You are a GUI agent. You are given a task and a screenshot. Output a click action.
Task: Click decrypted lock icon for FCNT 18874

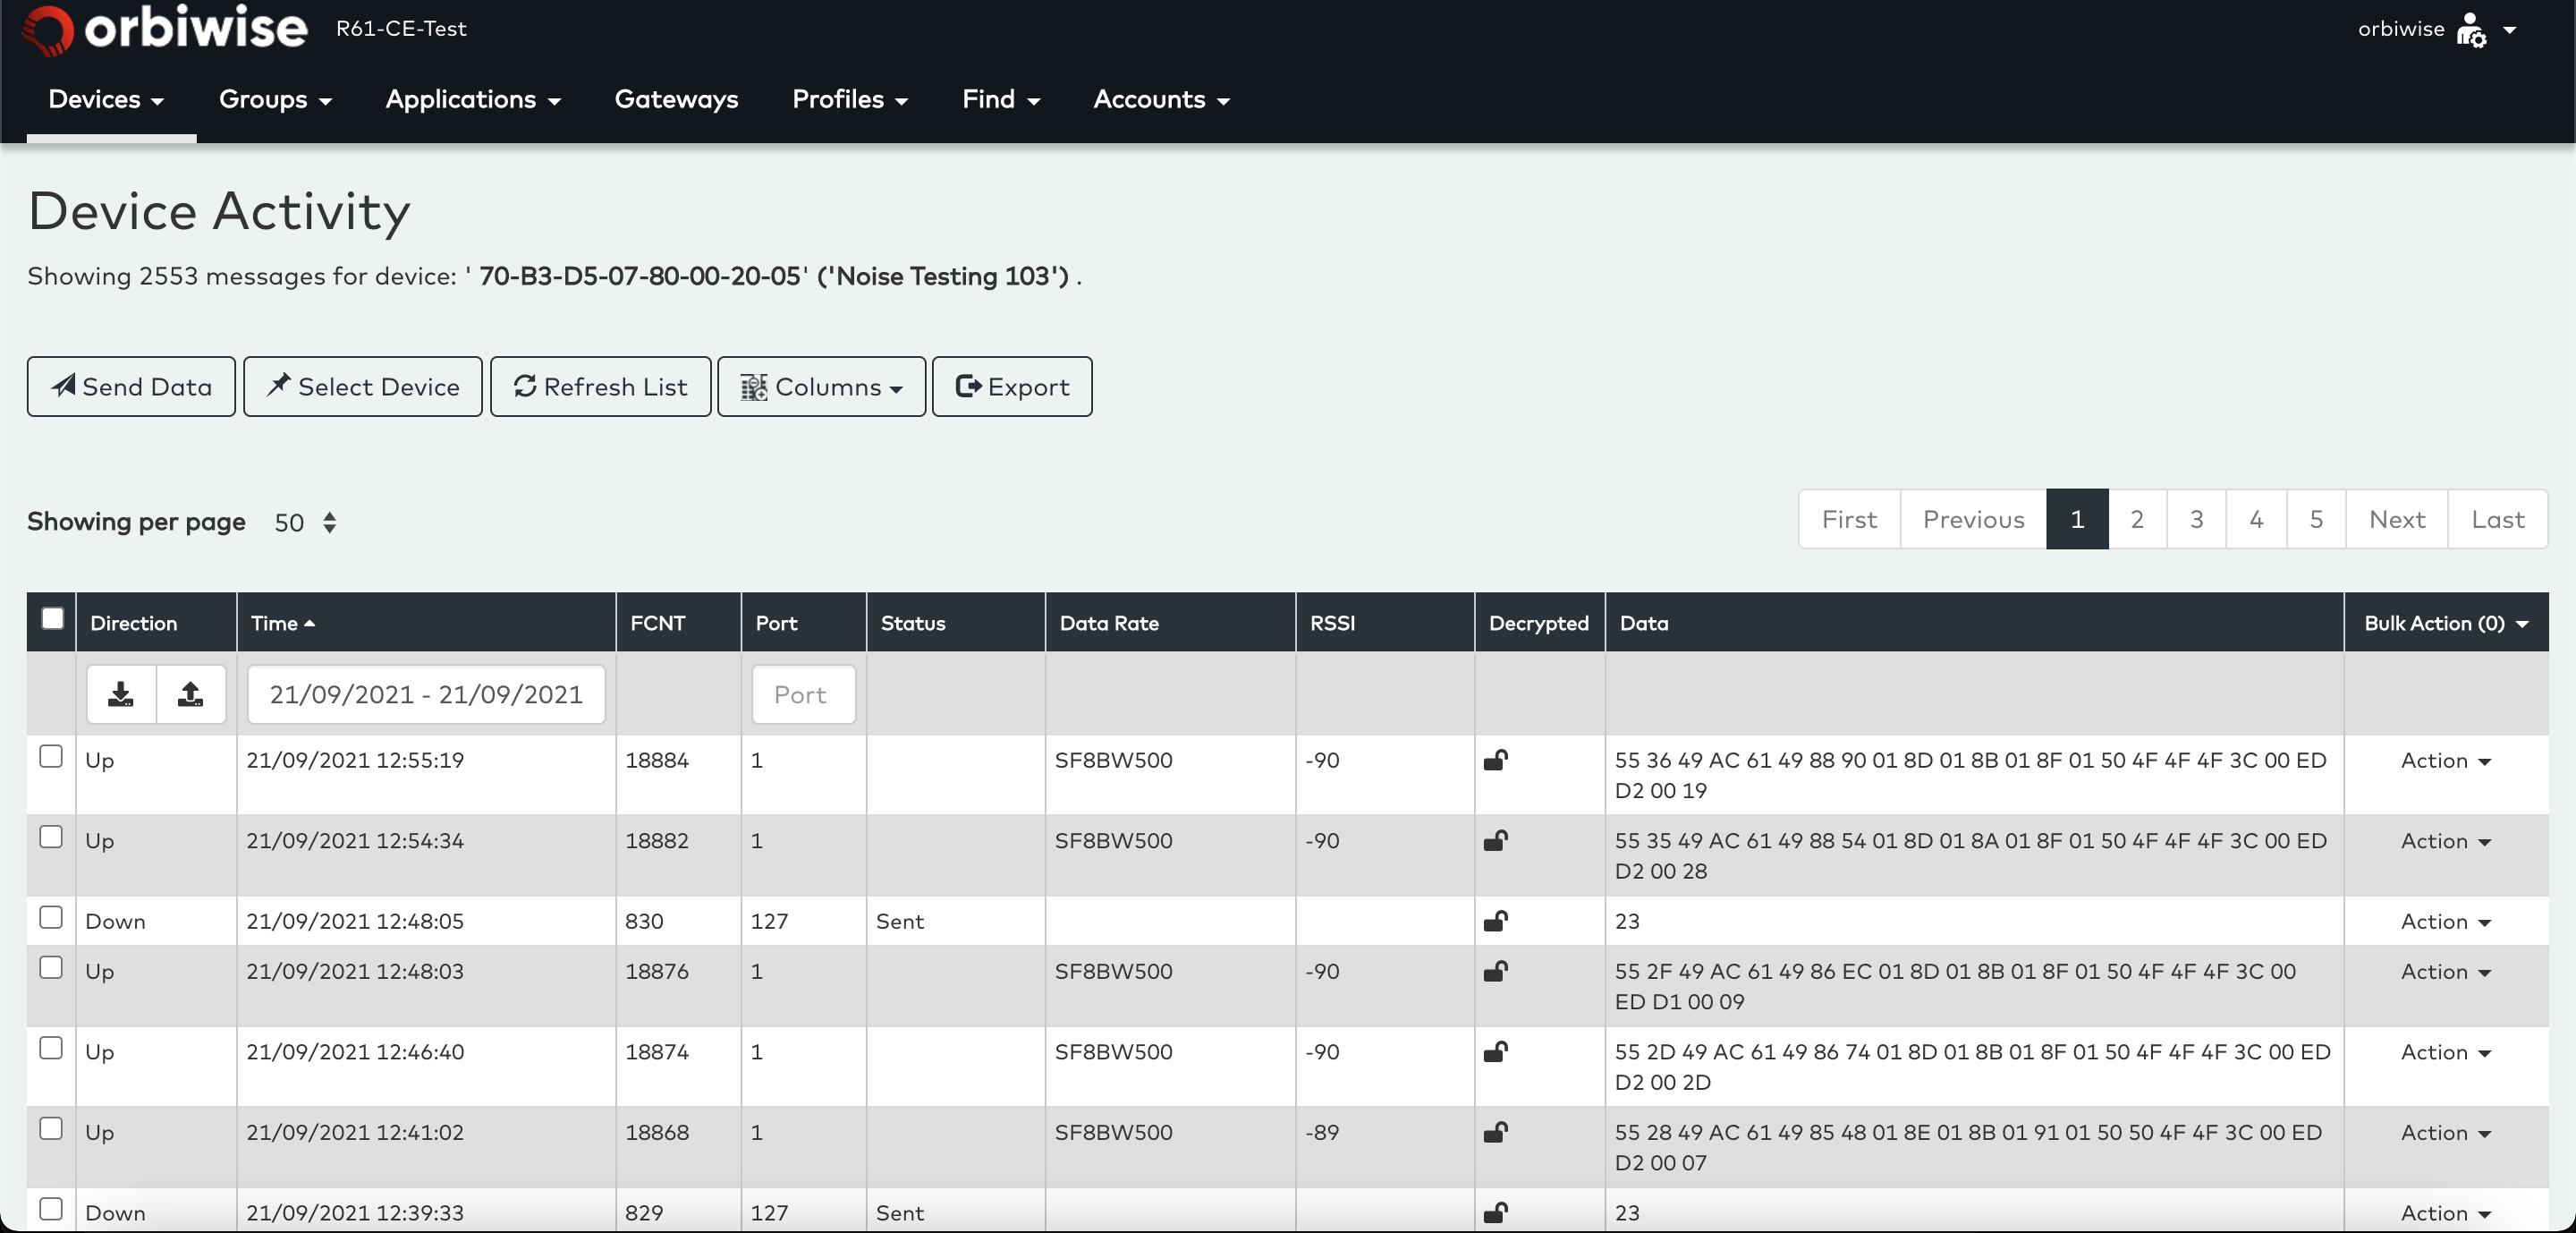[x=1496, y=1051]
